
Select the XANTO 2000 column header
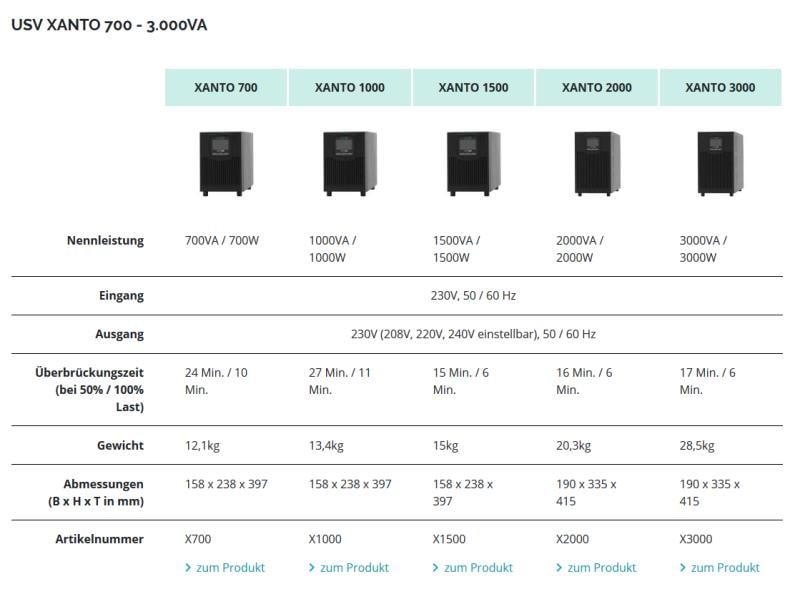(x=597, y=87)
